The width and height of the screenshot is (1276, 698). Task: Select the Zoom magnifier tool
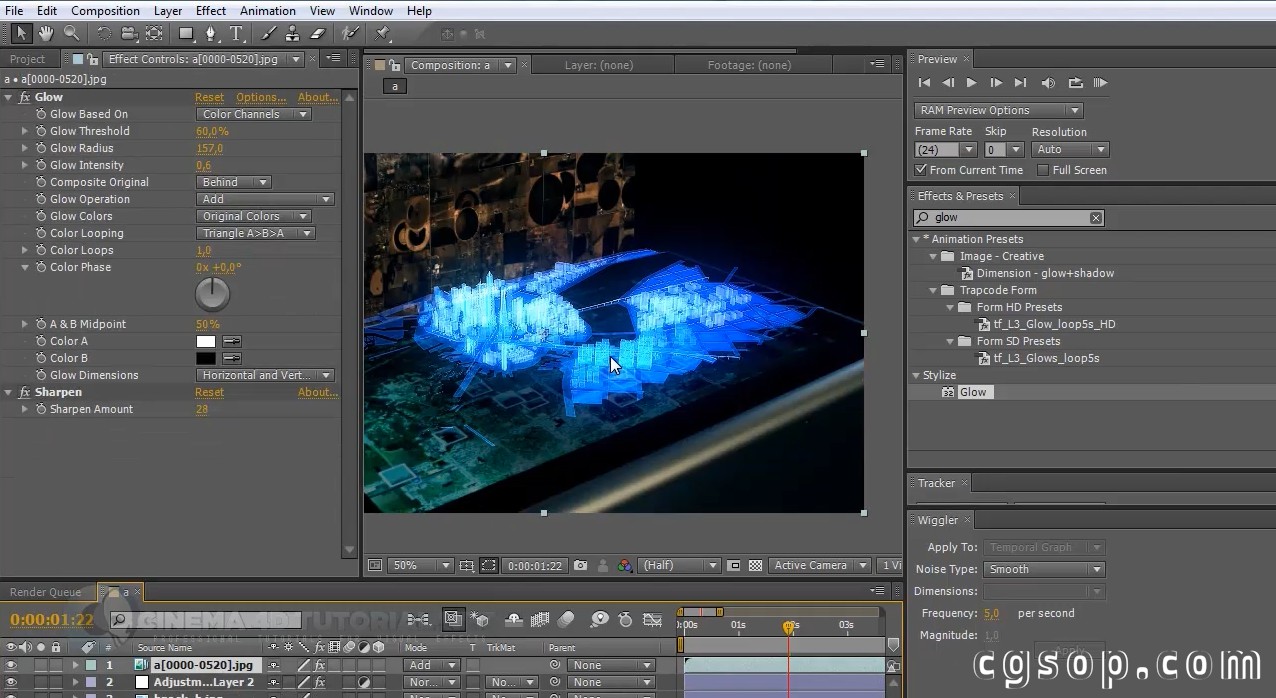point(71,34)
